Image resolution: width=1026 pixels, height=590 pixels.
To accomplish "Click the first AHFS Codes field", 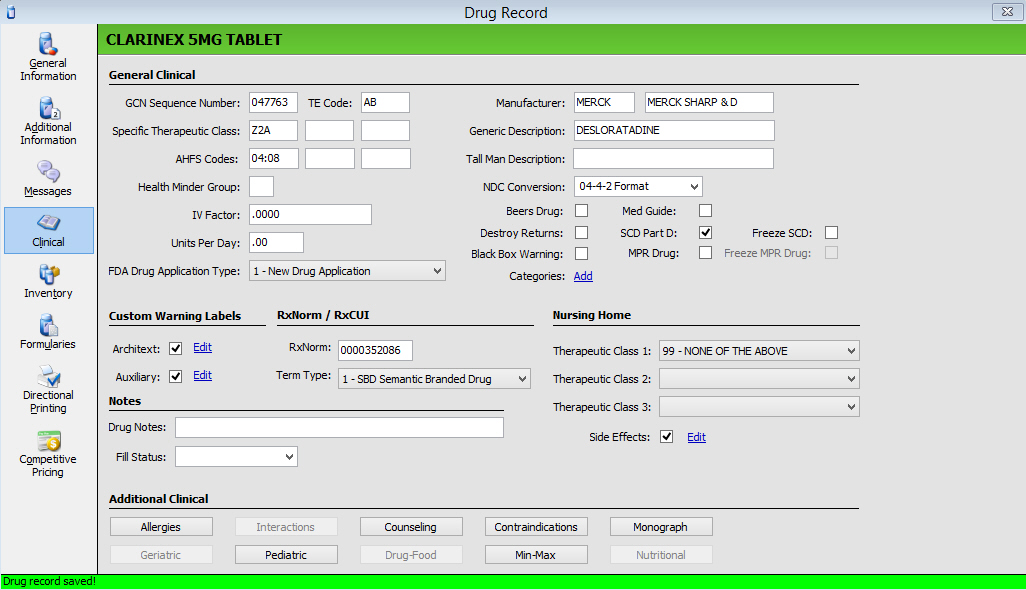I will pyautogui.click(x=274, y=158).
